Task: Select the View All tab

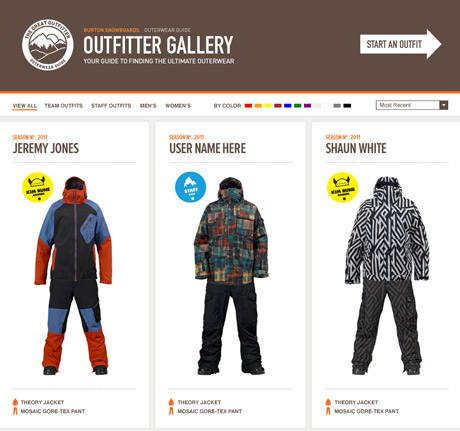Action: tap(25, 106)
